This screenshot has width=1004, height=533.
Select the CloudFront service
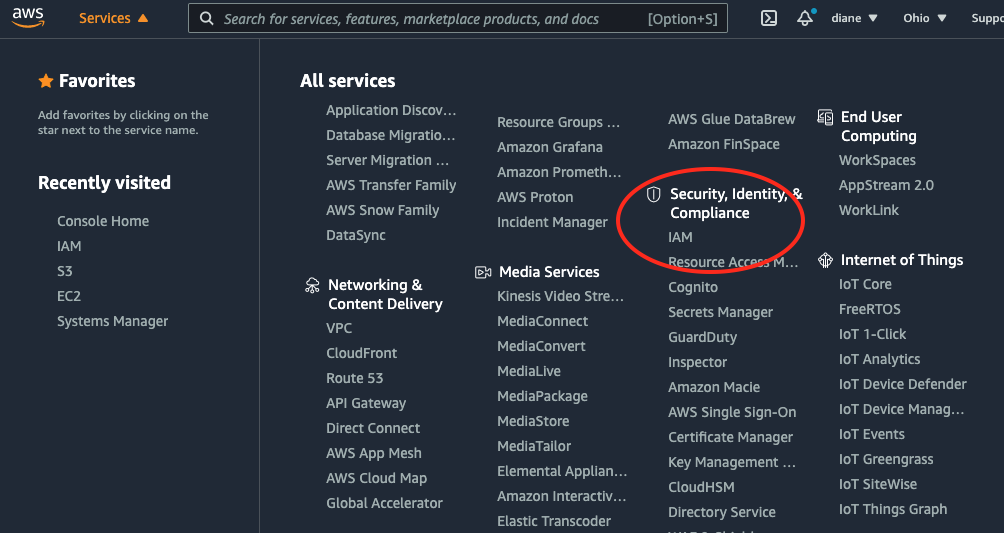[x=361, y=353]
